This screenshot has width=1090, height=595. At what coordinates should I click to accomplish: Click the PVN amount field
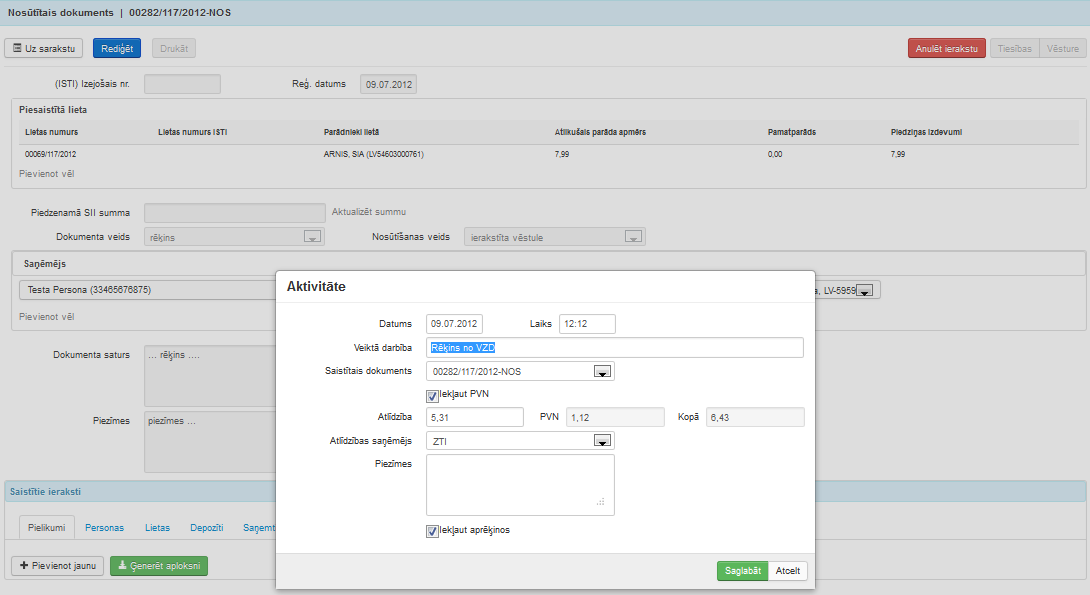point(615,417)
